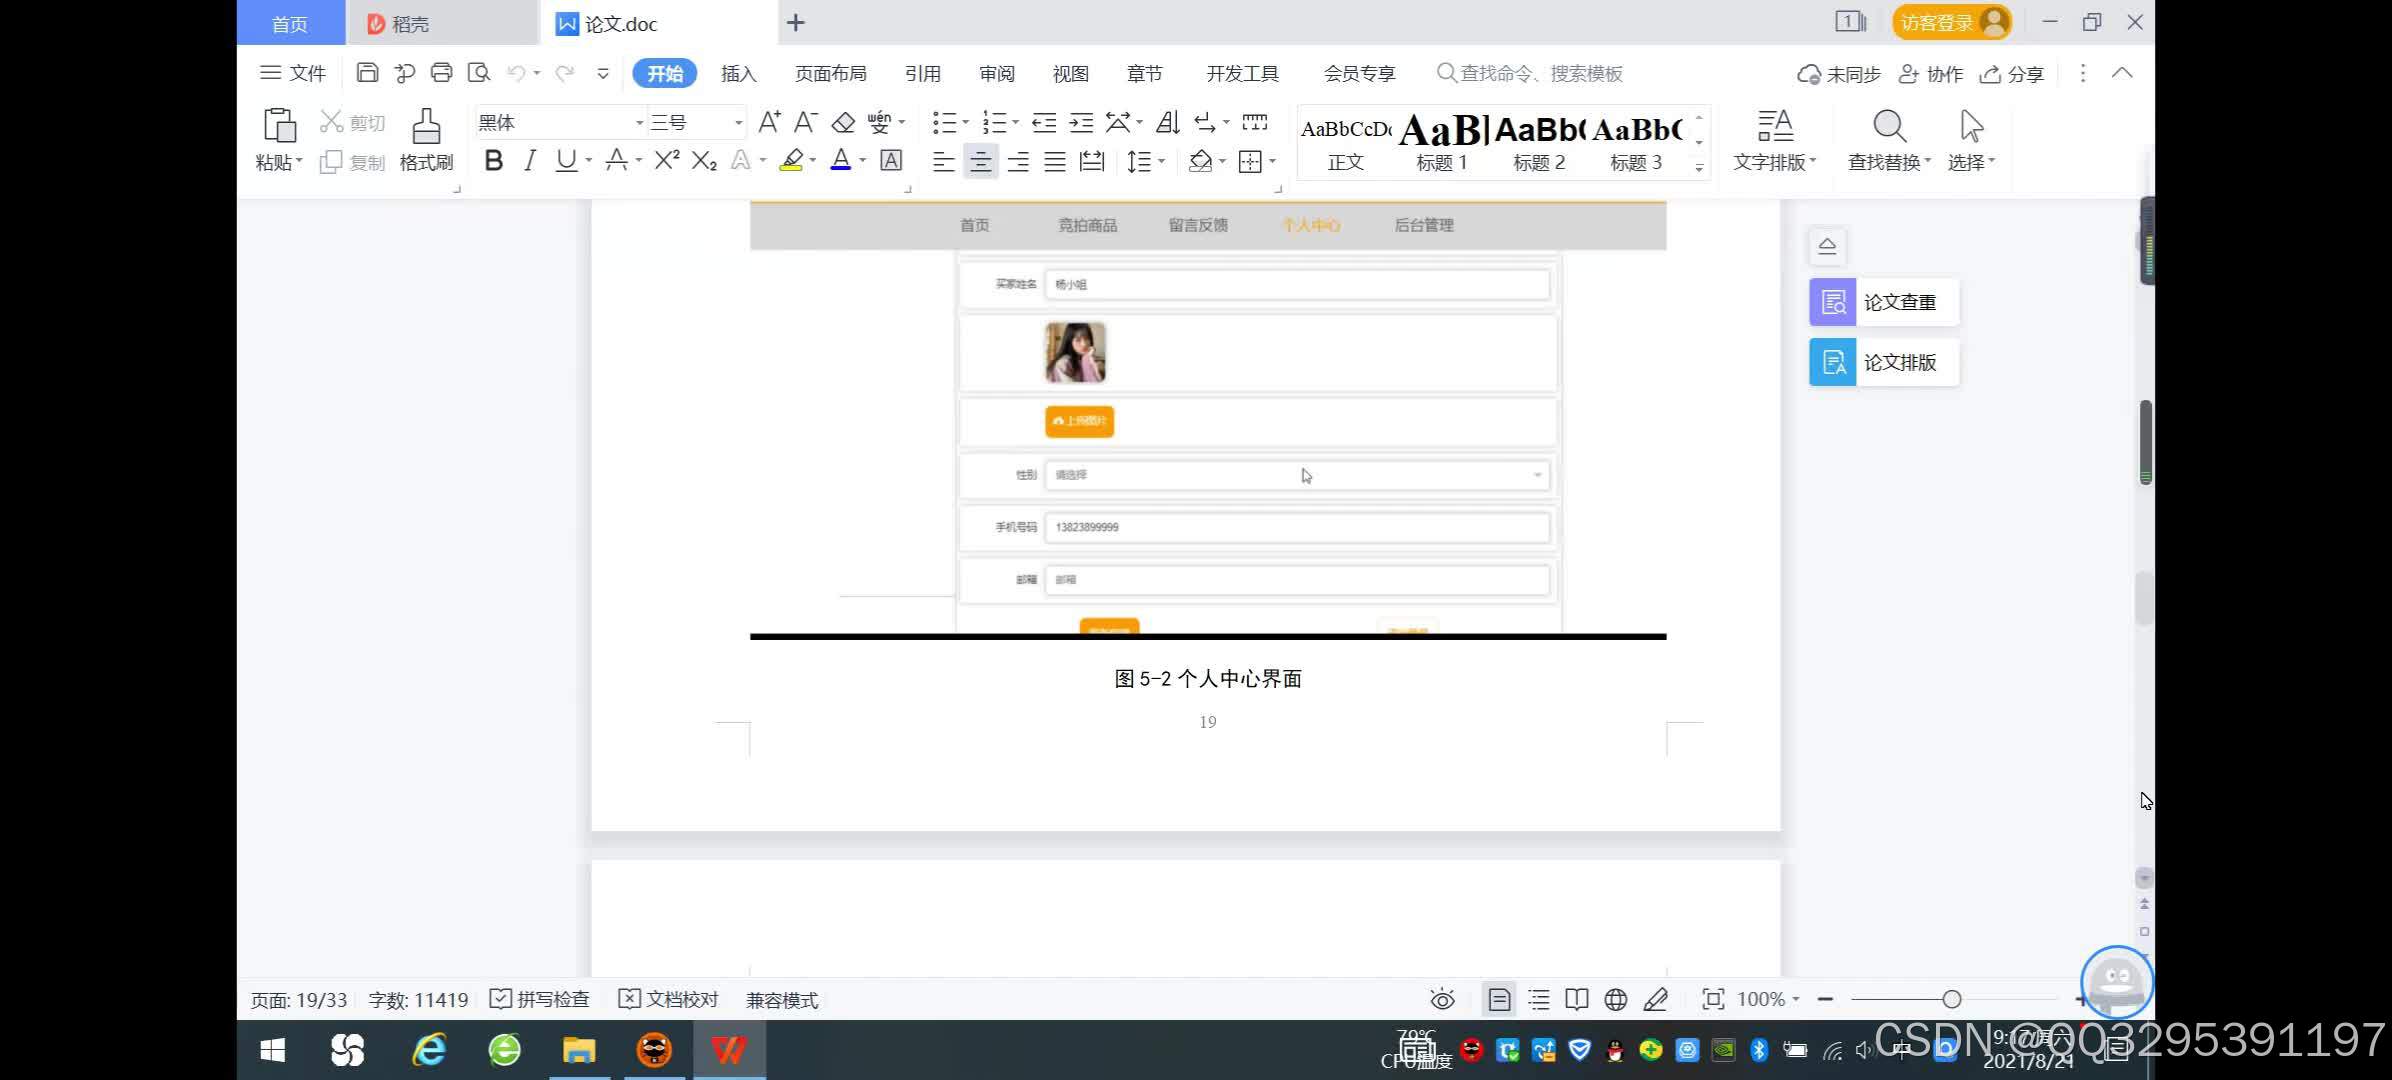The width and height of the screenshot is (2392, 1080).
Task: Click the Cut scissors icon
Action: point(331,122)
